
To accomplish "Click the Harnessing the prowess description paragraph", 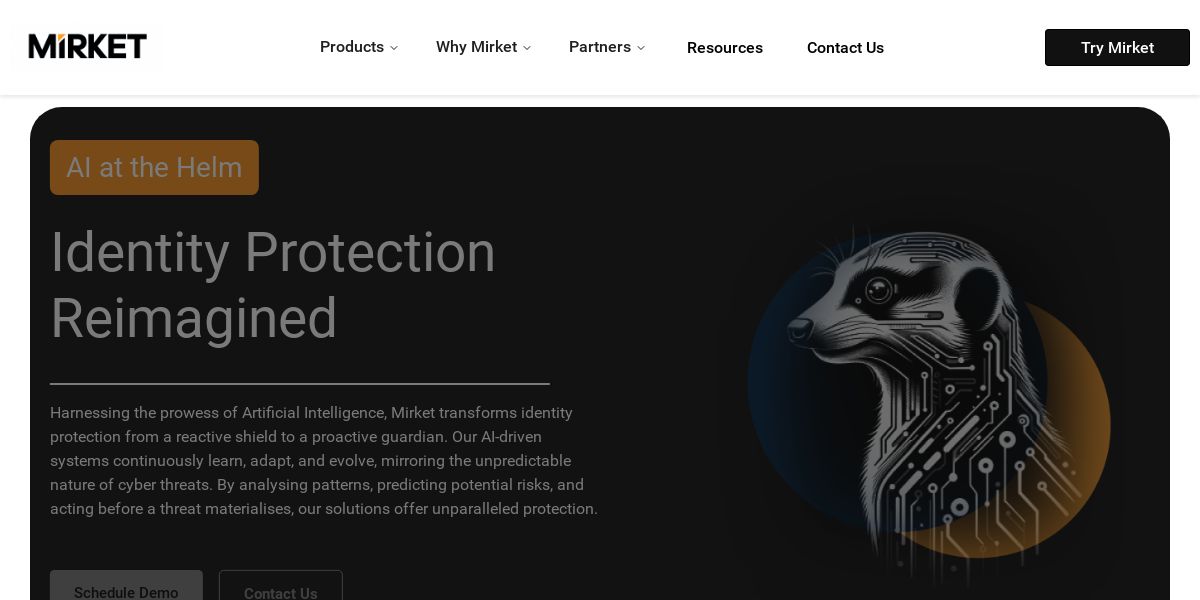I will point(324,461).
